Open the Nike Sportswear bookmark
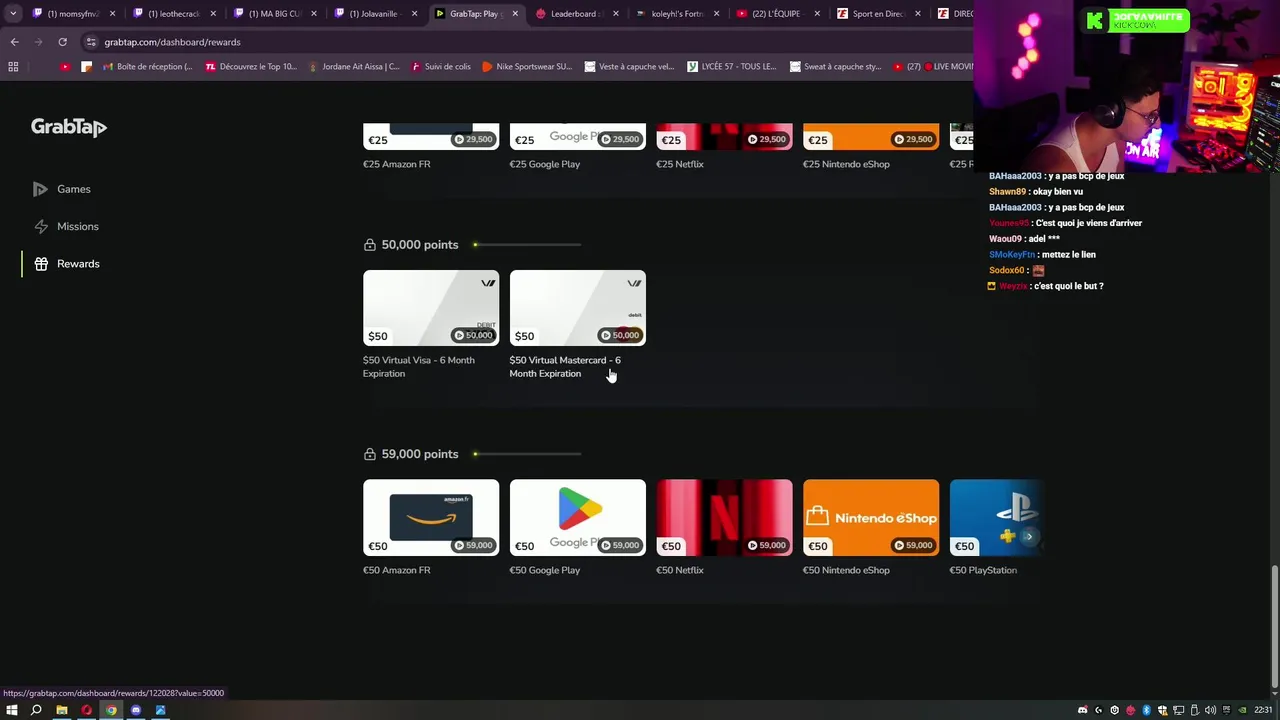This screenshot has height=720, width=1280. [x=527, y=67]
